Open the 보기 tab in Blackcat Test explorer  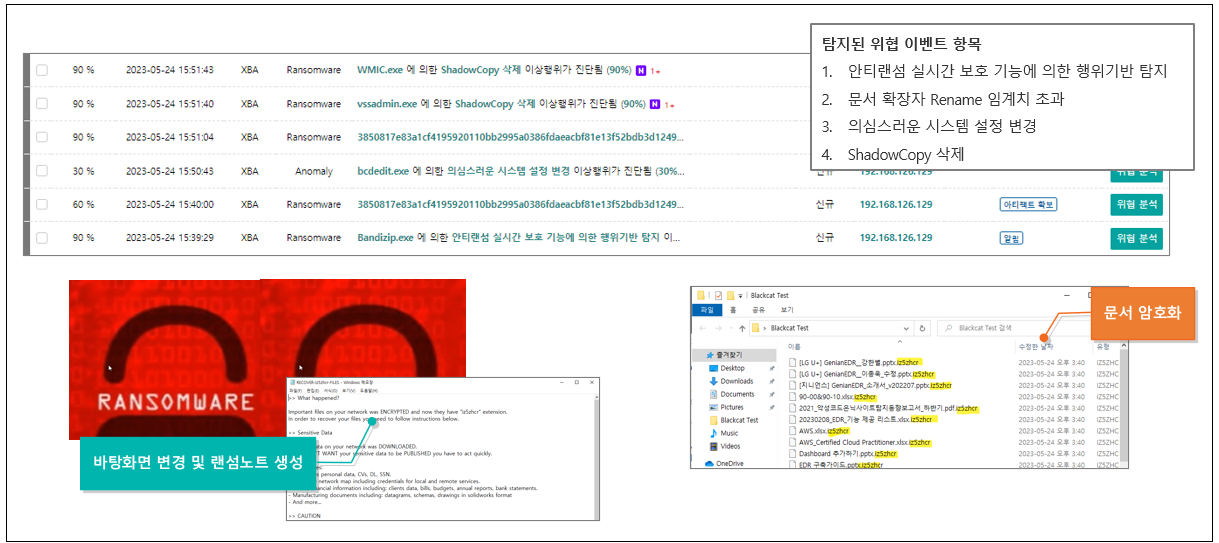(x=787, y=310)
